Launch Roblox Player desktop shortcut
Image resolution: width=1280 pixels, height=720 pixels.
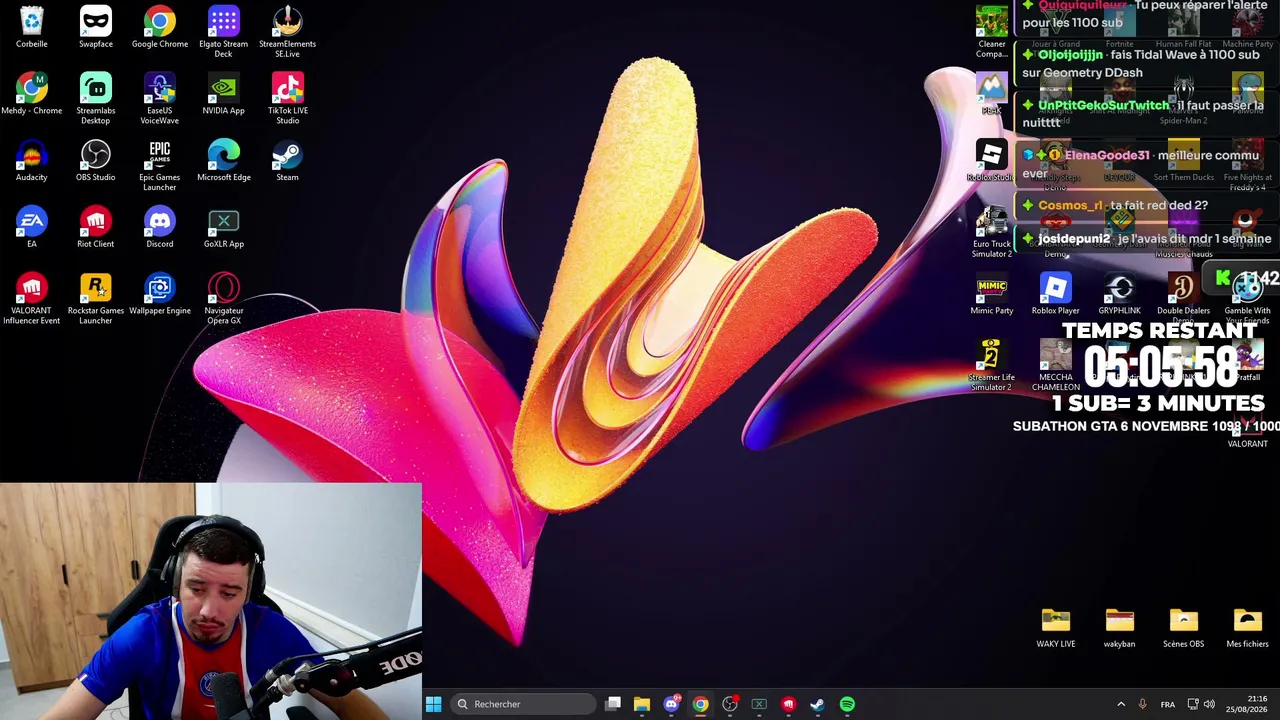point(1056,294)
